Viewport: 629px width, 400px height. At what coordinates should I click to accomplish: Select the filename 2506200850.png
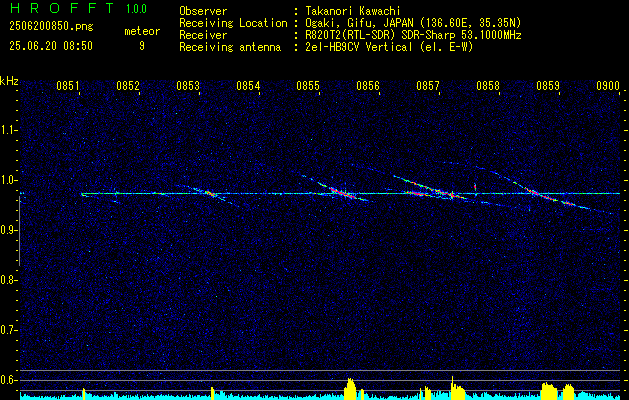coord(51,26)
